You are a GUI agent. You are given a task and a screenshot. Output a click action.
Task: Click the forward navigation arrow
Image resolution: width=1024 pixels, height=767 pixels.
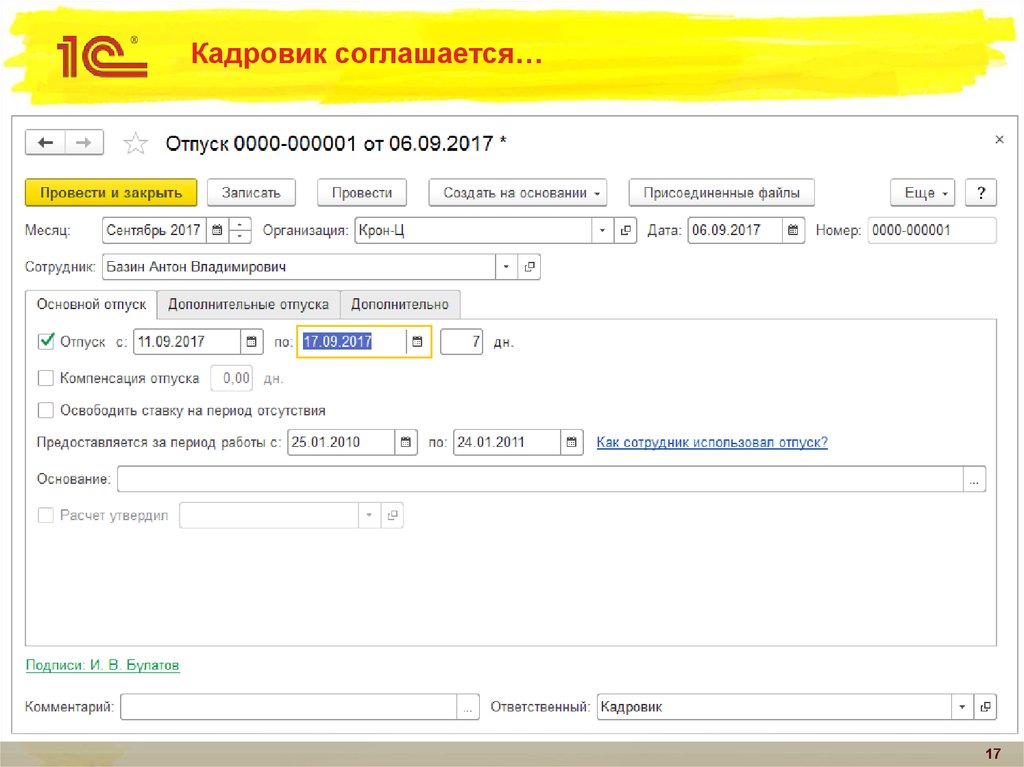click(x=83, y=142)
